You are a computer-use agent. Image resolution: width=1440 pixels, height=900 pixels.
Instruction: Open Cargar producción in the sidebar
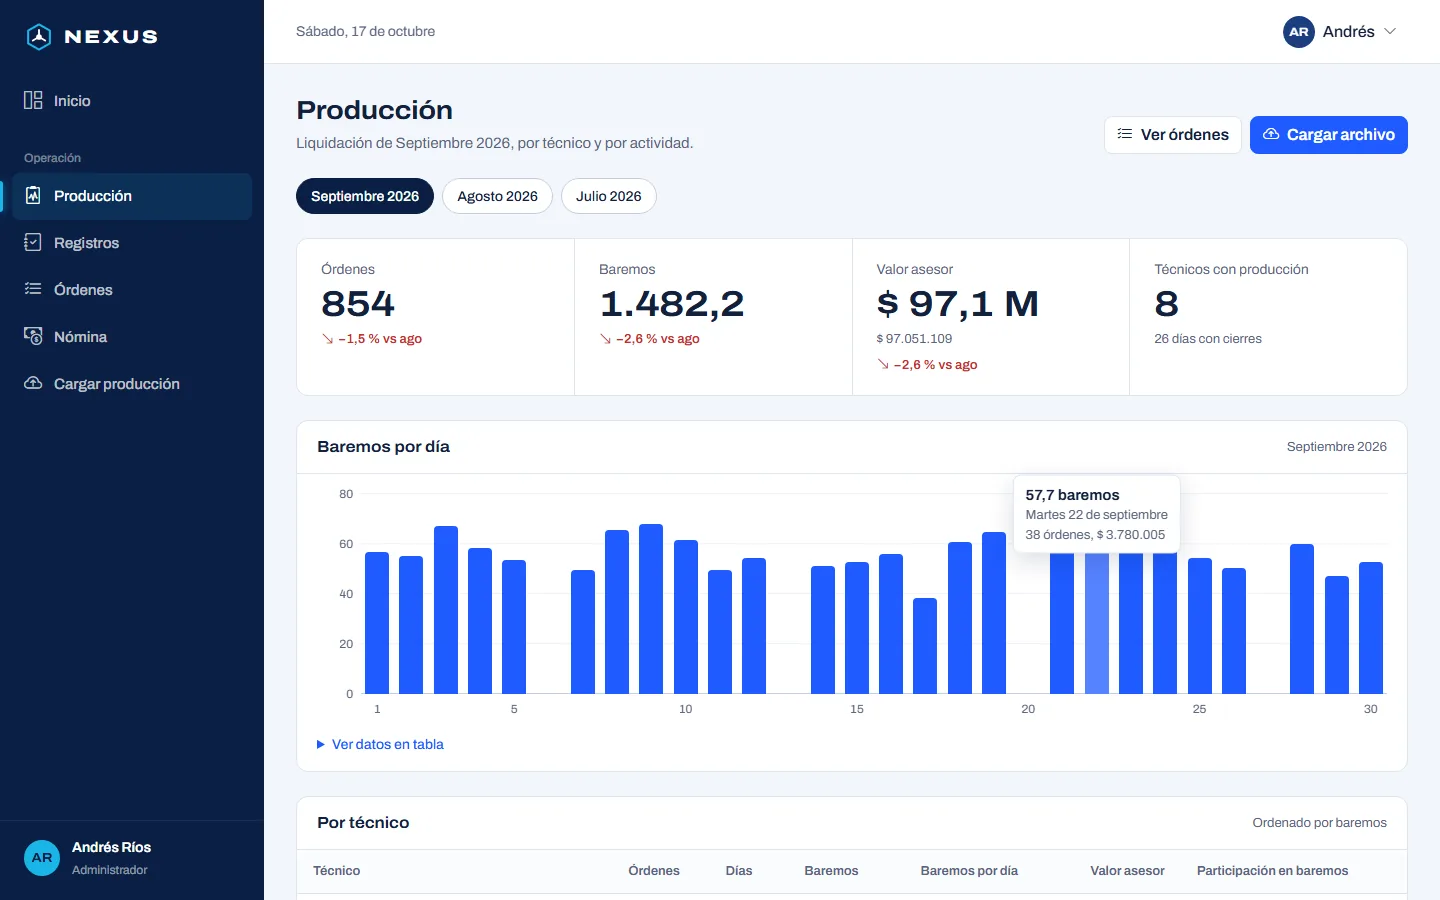click(x=132, y=384)
